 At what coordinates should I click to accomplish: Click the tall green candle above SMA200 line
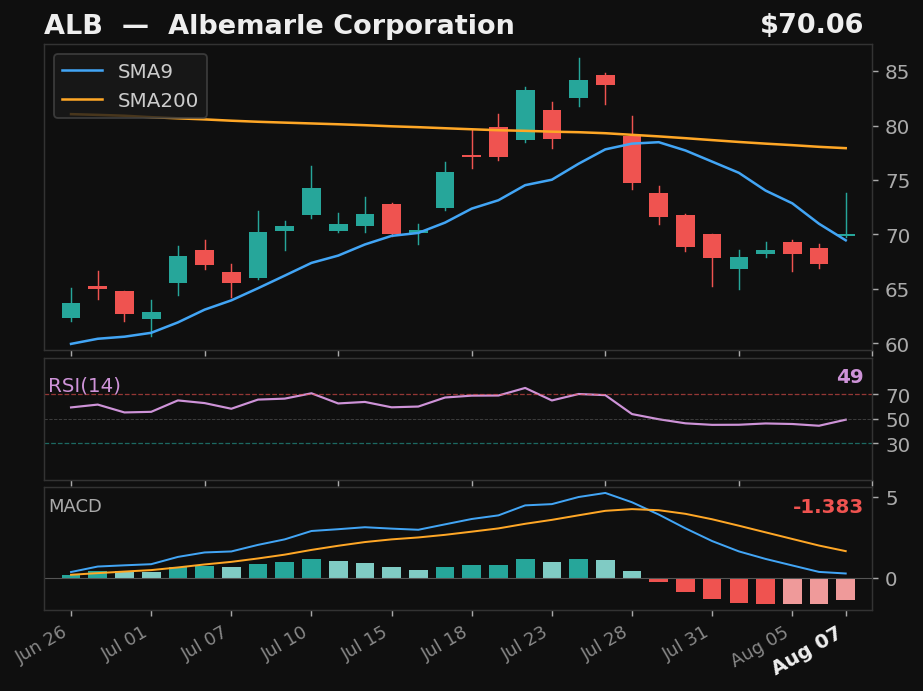526,115
